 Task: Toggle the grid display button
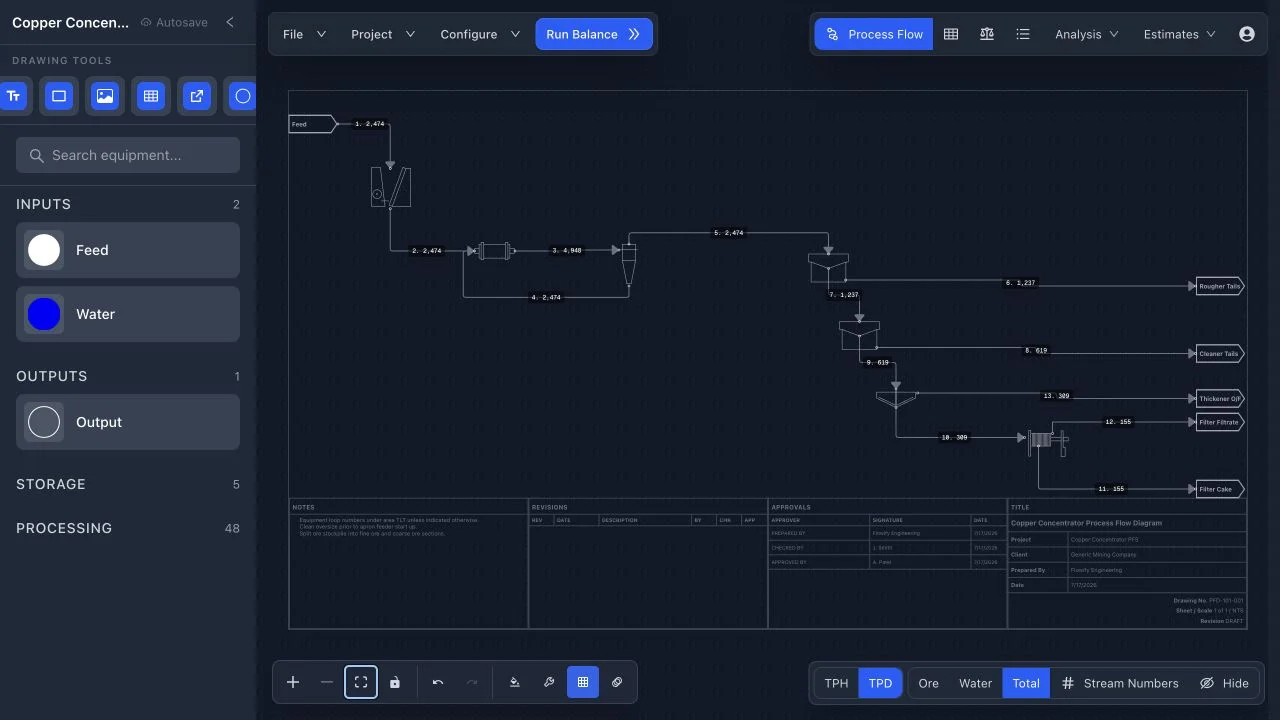tap(583, 683)
